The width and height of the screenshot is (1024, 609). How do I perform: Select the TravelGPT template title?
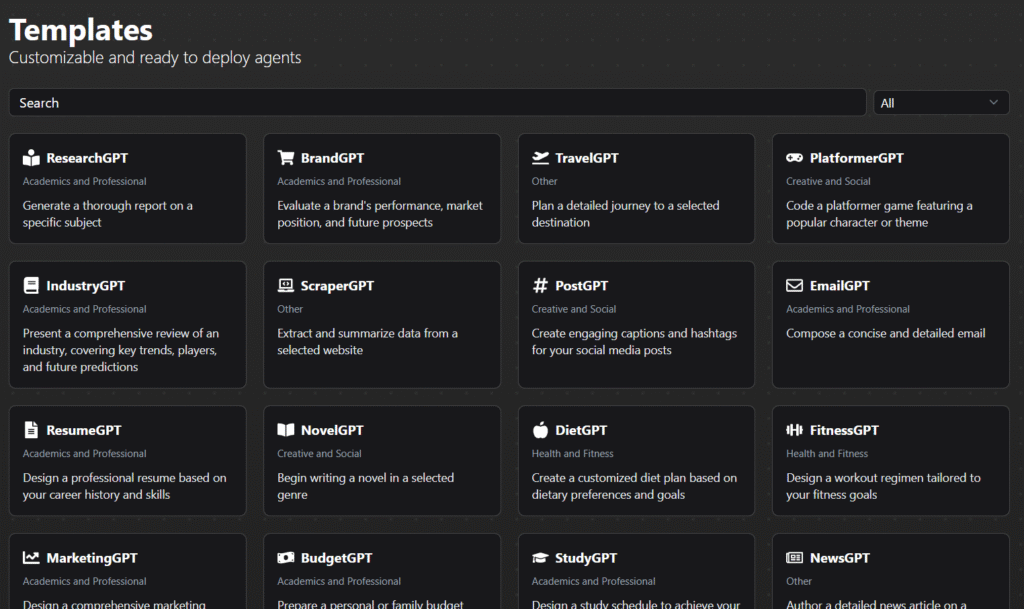586,158
